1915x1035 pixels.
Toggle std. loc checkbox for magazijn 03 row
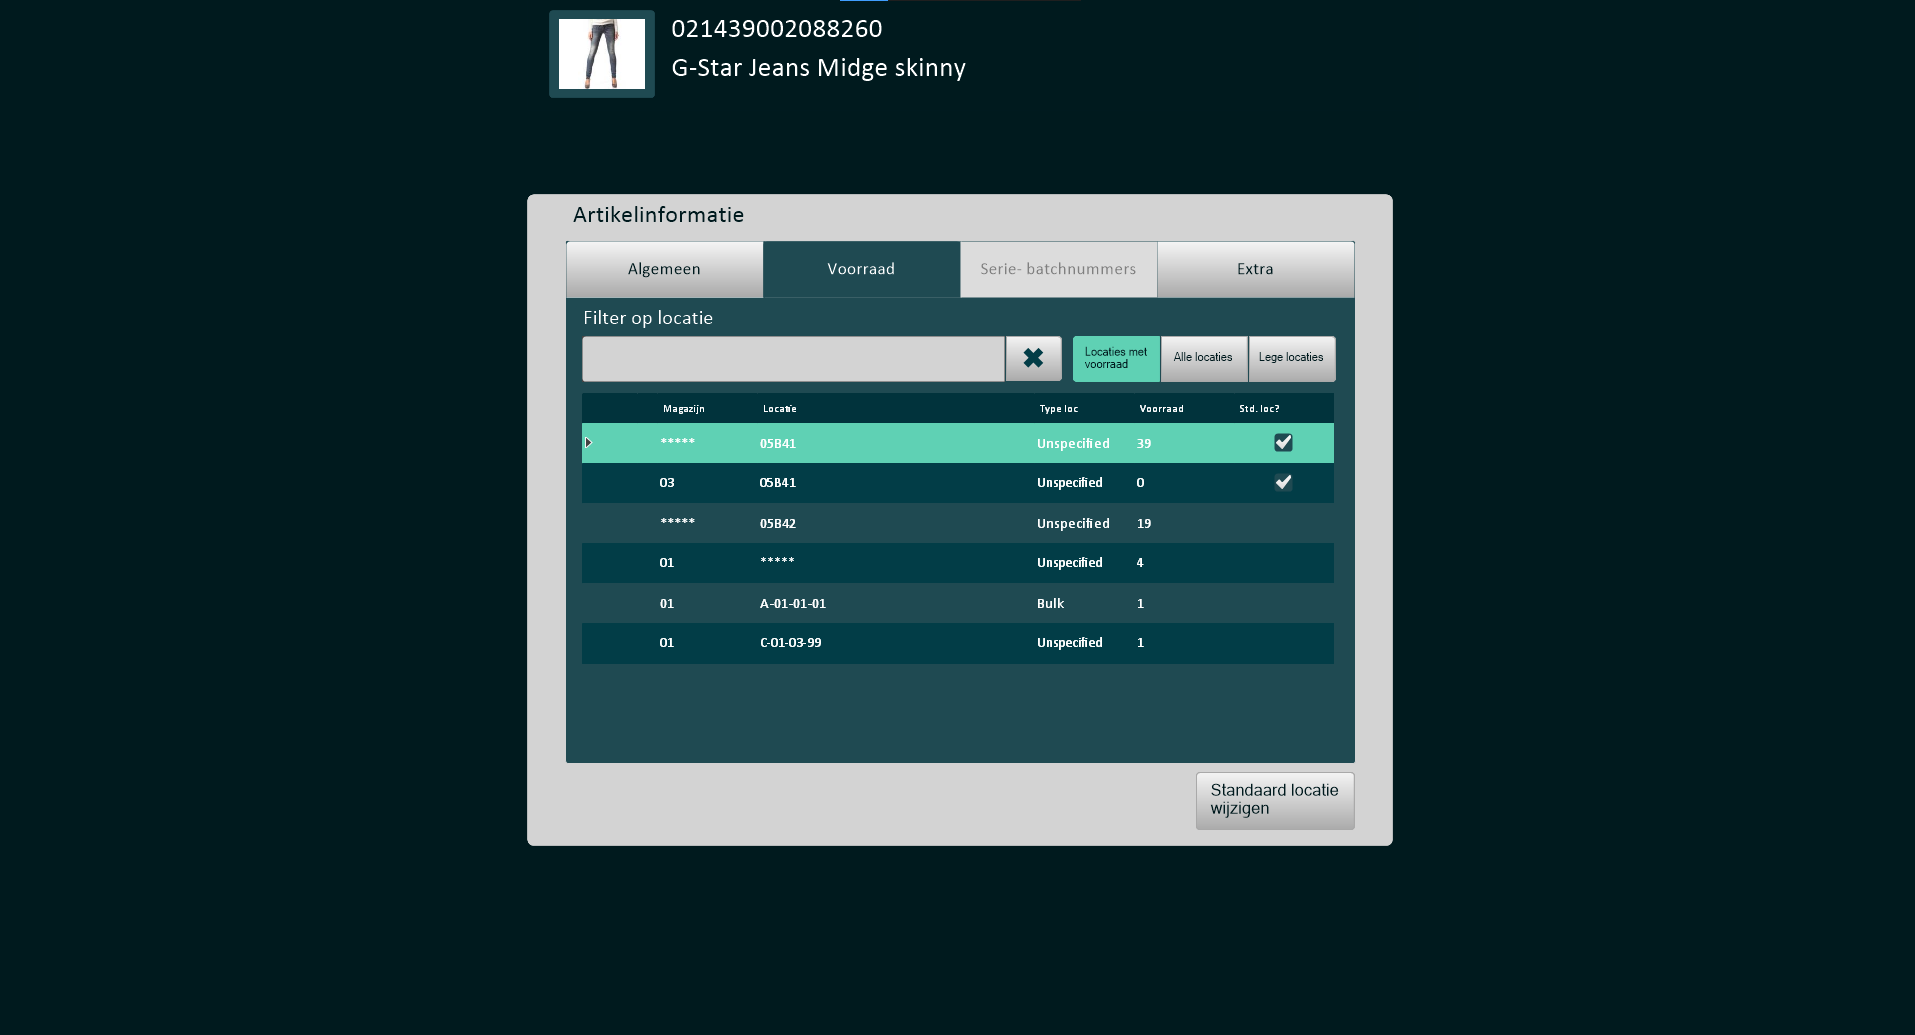pyautogui.click(x=1283, y=483)
